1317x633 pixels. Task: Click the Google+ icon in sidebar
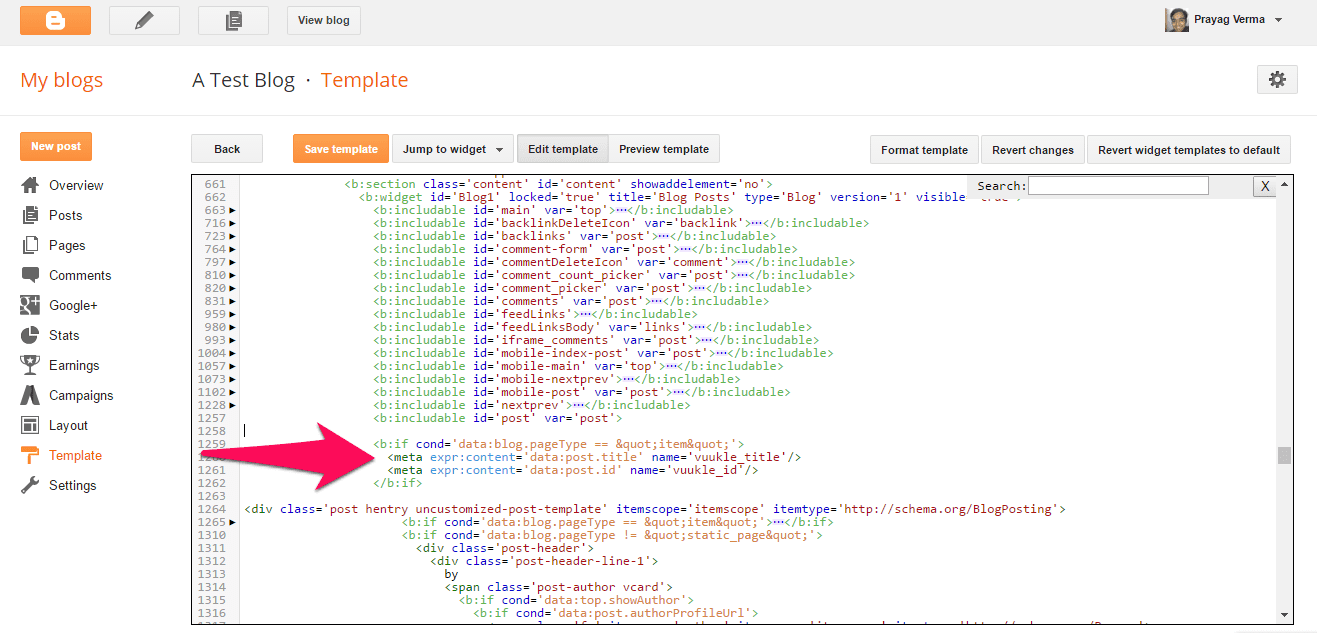pyautogui.click(x=30, y=305)
